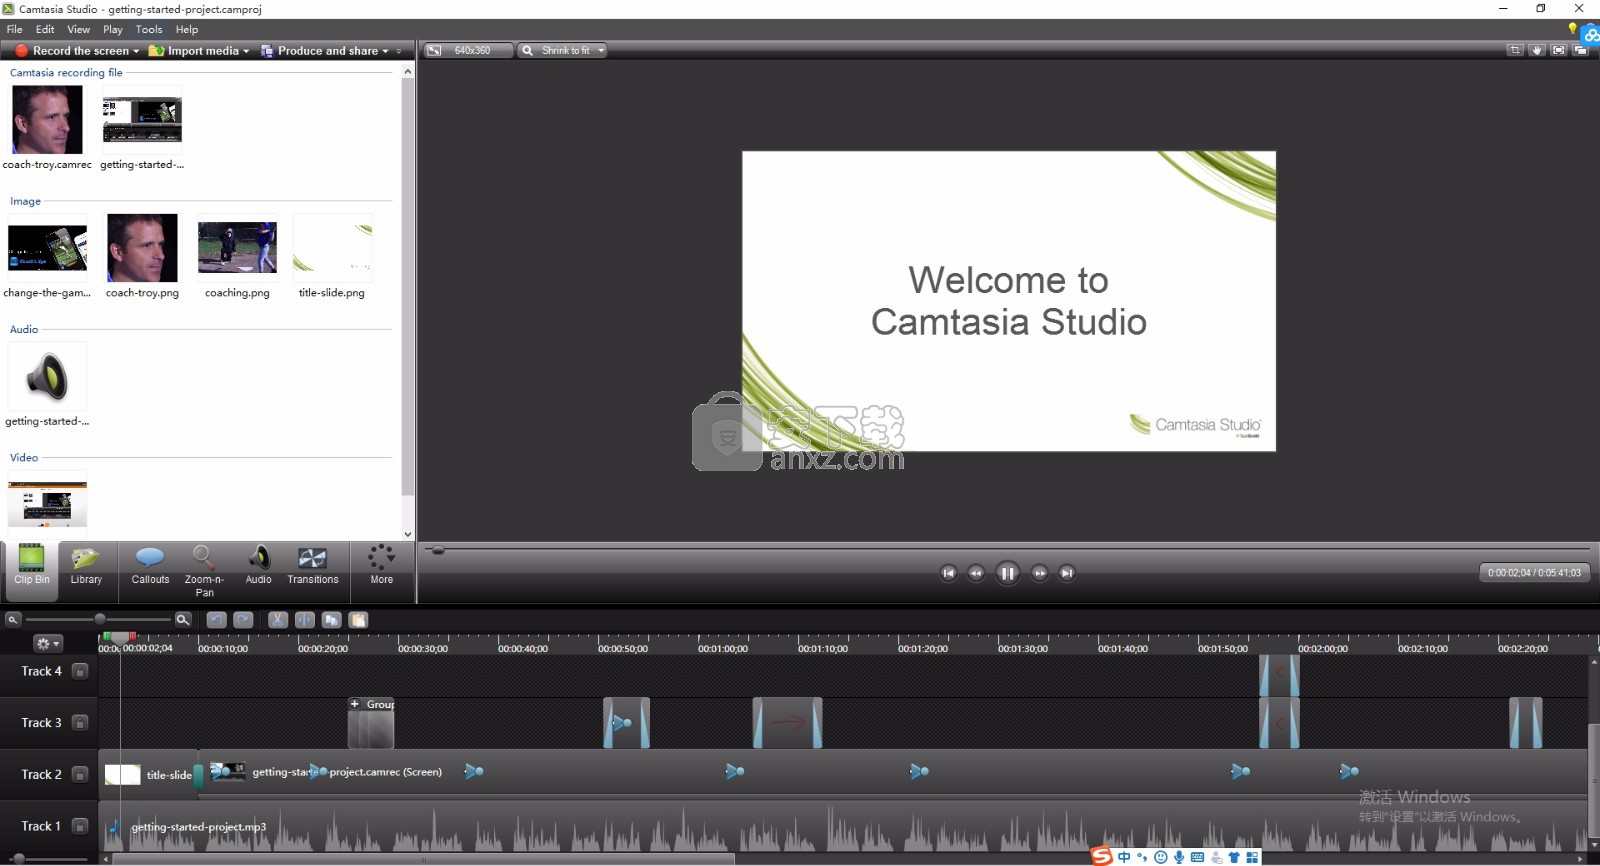Open the Play menu
Image resolution: width=1600 pixels, height=866 pixels.
[x=113, y=29]
